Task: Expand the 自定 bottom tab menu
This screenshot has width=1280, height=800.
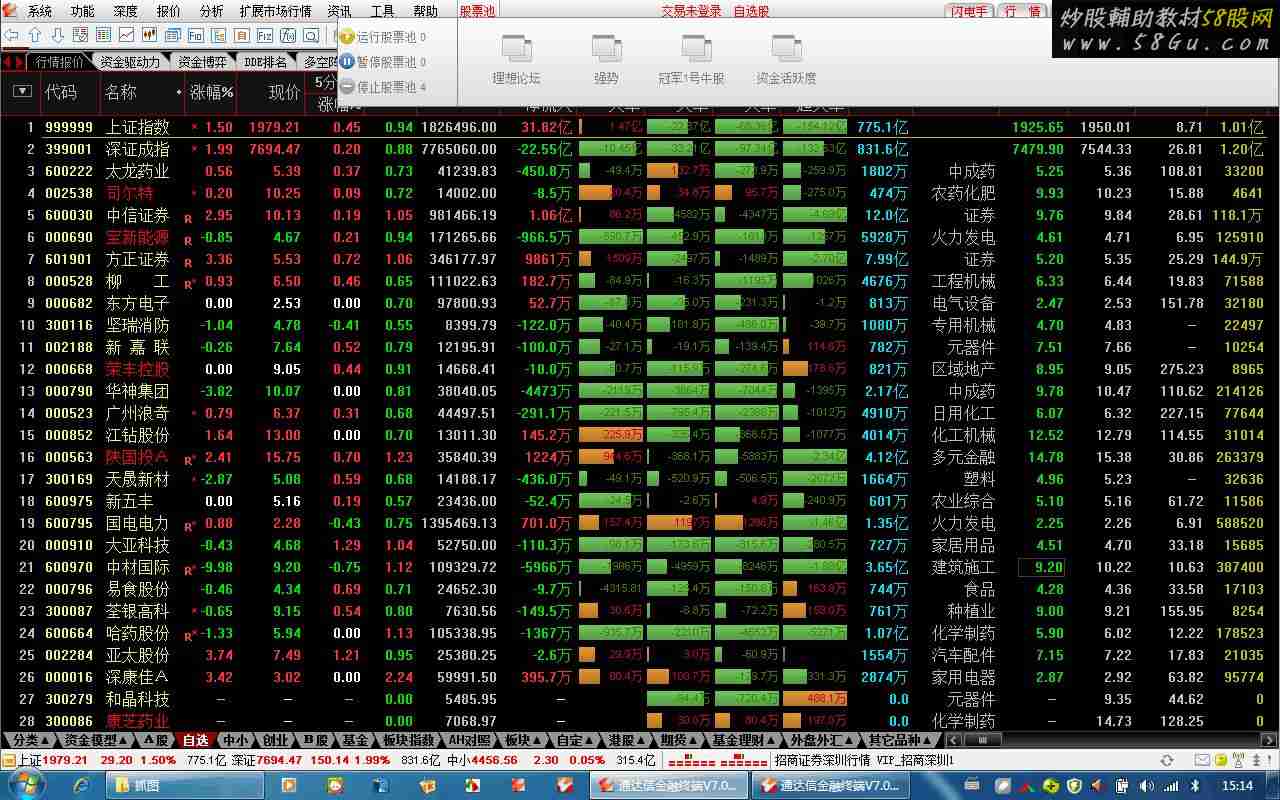Action: [x=574, y=740]
